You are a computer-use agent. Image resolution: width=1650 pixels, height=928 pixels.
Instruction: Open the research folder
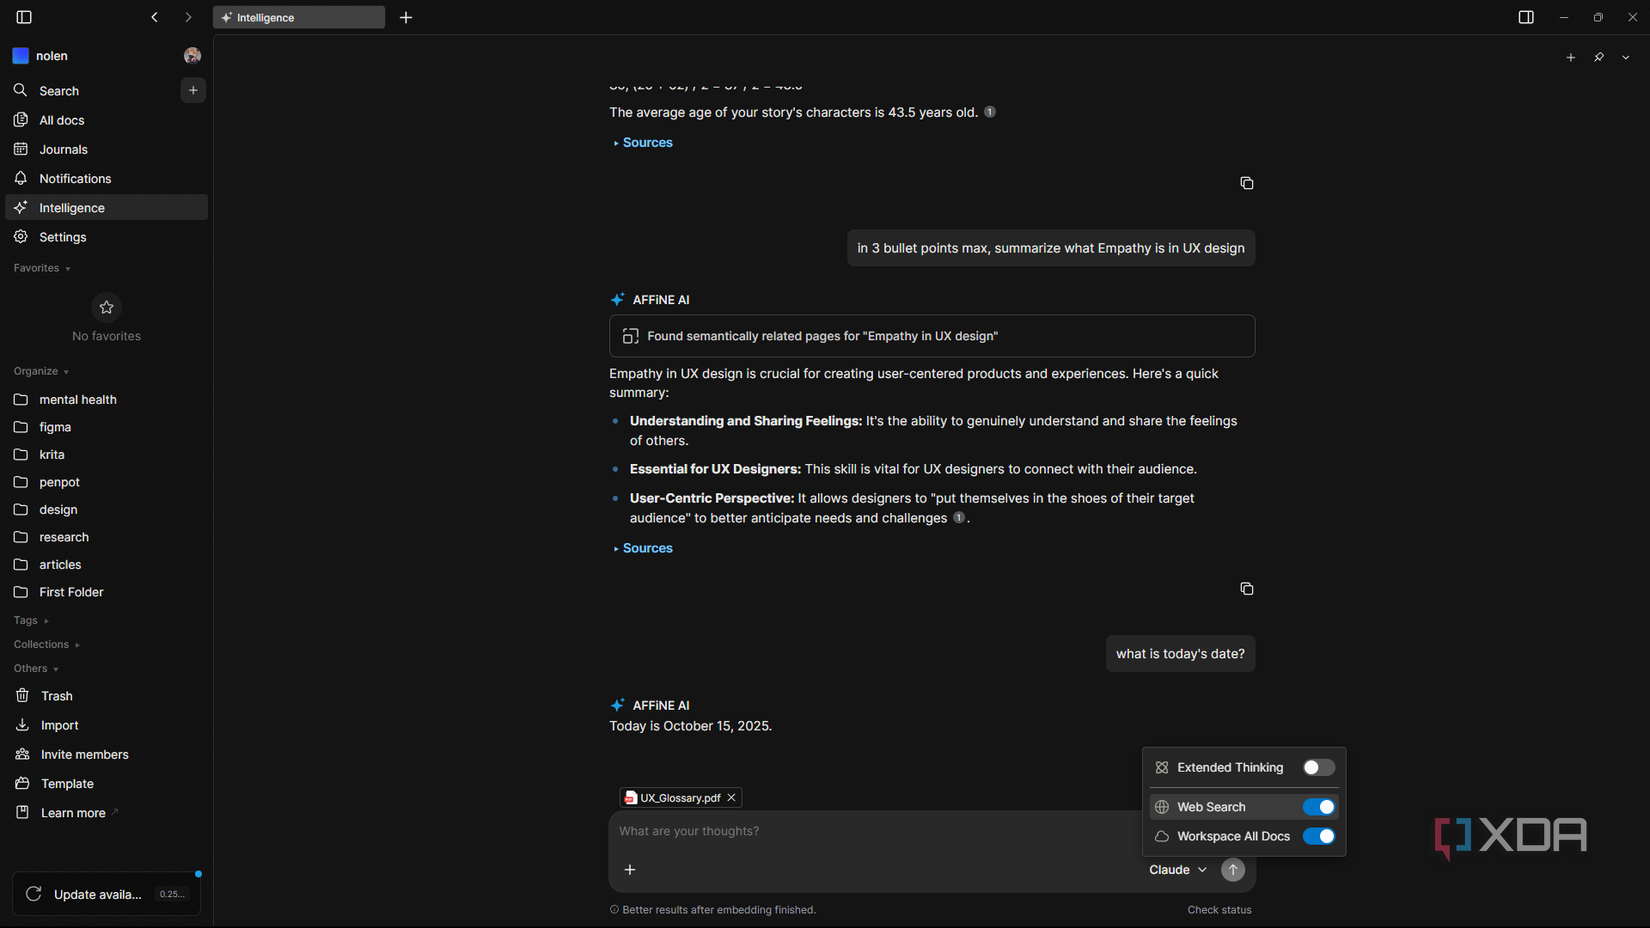(106, 537)
